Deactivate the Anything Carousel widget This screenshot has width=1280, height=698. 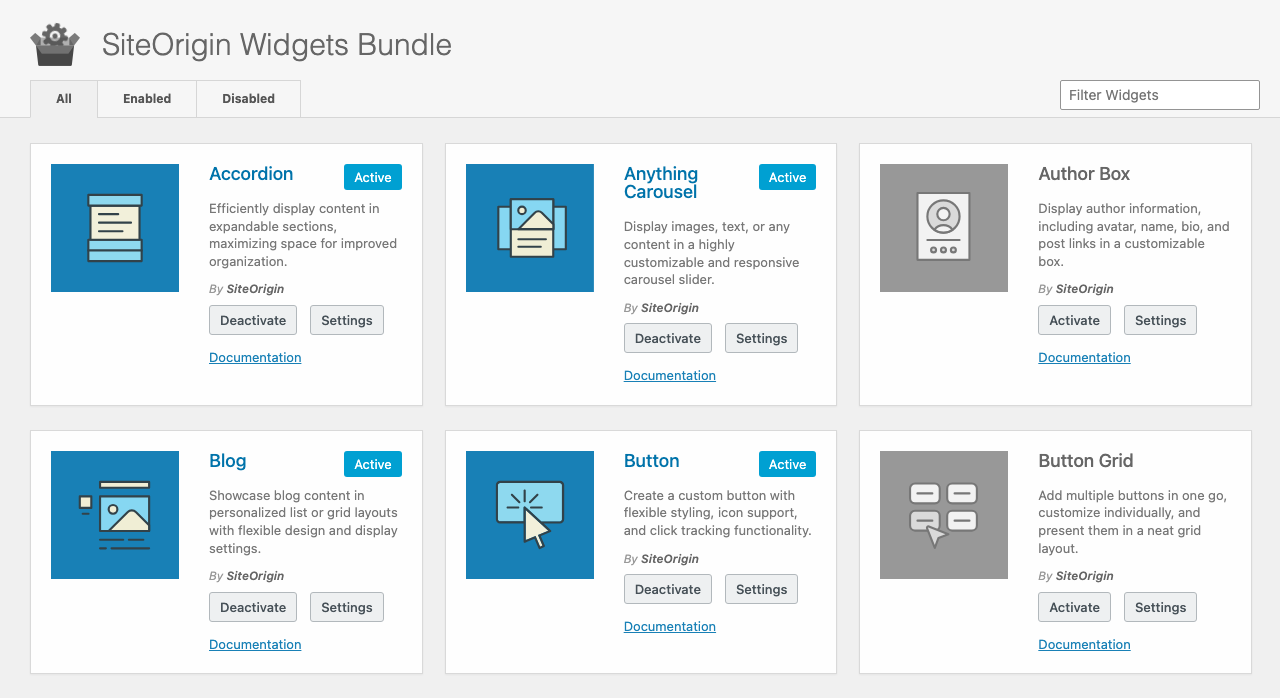[x=668, y=338]
